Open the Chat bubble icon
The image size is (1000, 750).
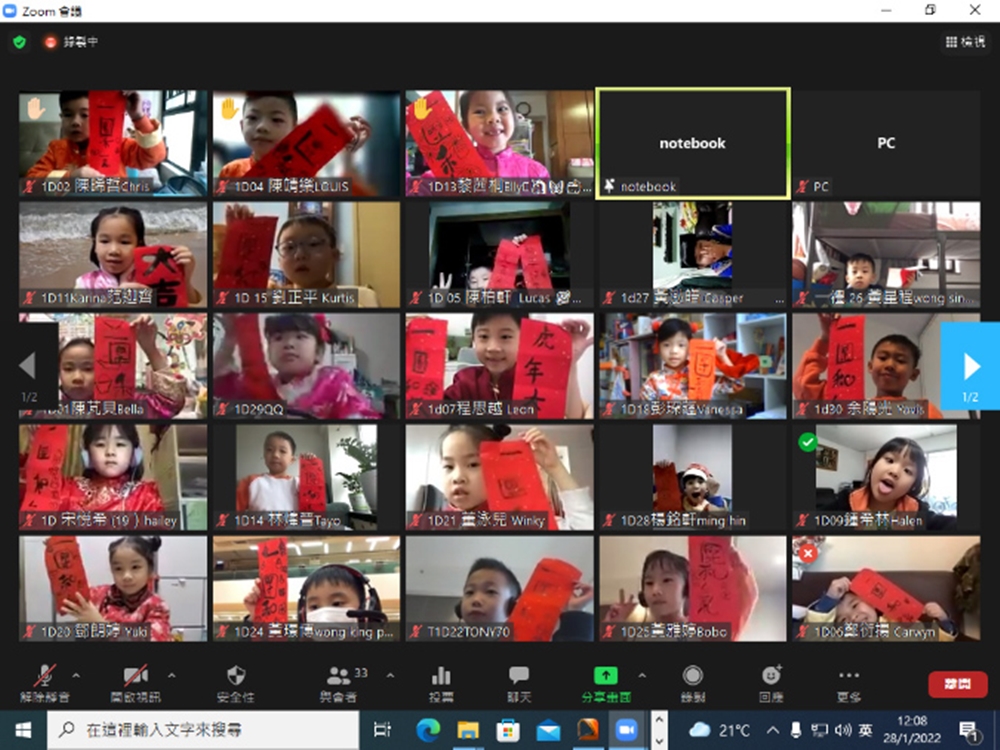(518, 682)
